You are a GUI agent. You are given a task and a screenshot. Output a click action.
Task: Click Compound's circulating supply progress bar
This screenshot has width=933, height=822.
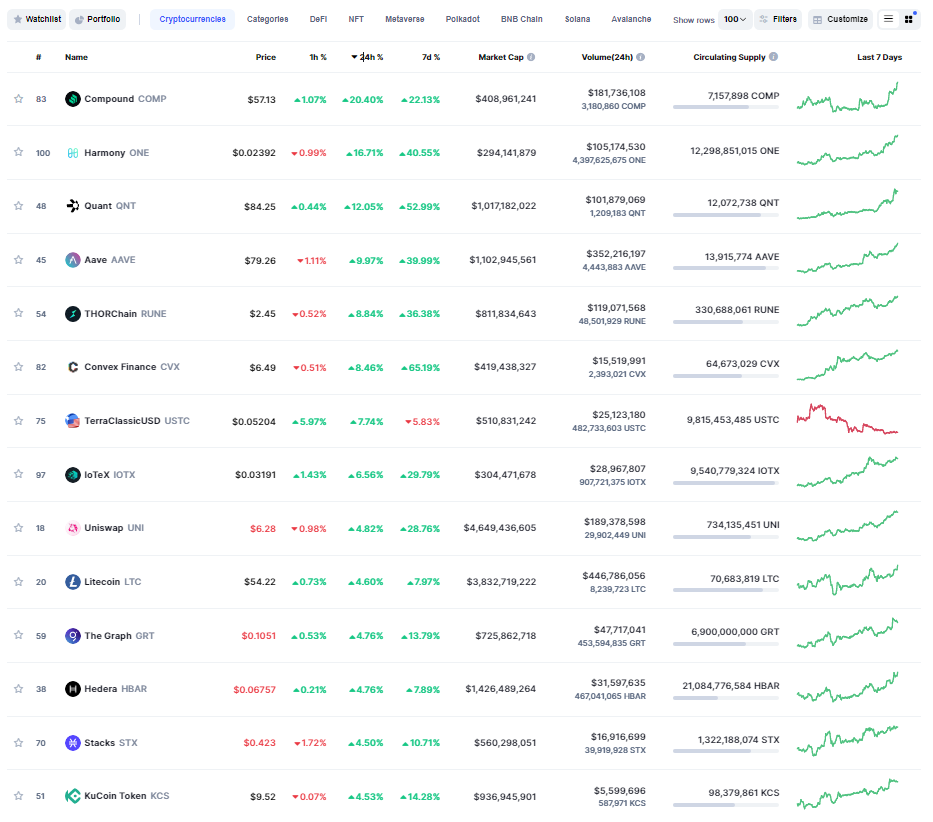[726, 107]
